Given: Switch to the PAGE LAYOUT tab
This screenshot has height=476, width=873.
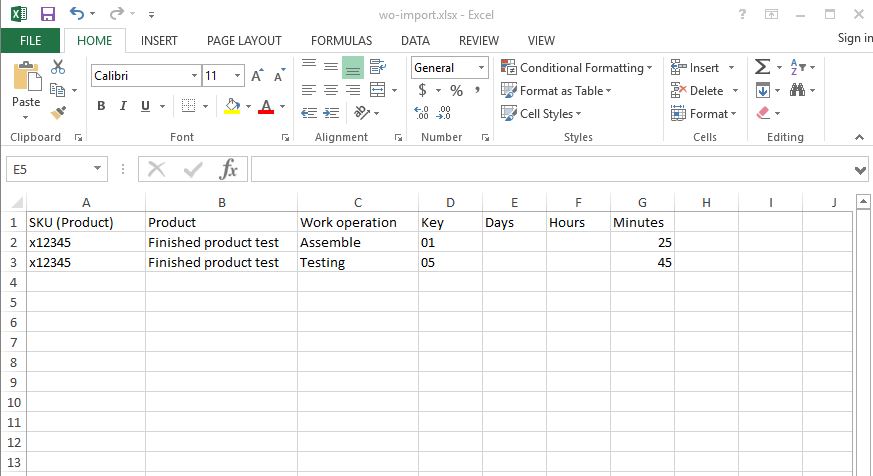Looking at the screenshot, I should (x=244, y=41).
